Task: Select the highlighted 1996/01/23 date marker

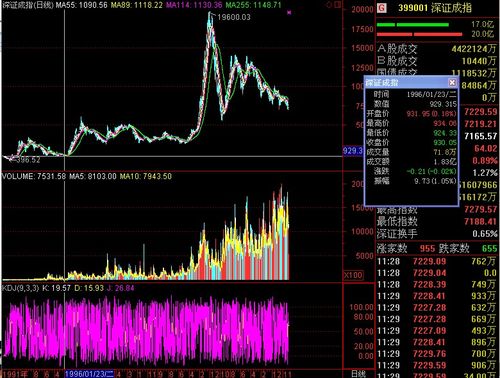Action: click(89, 374)
